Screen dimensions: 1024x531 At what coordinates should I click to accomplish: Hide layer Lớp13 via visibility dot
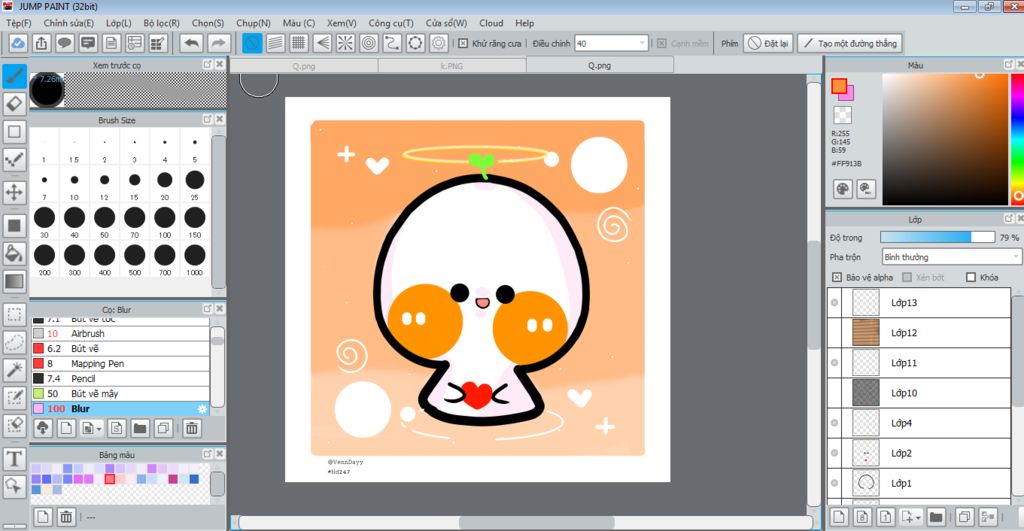click(835, 302)
